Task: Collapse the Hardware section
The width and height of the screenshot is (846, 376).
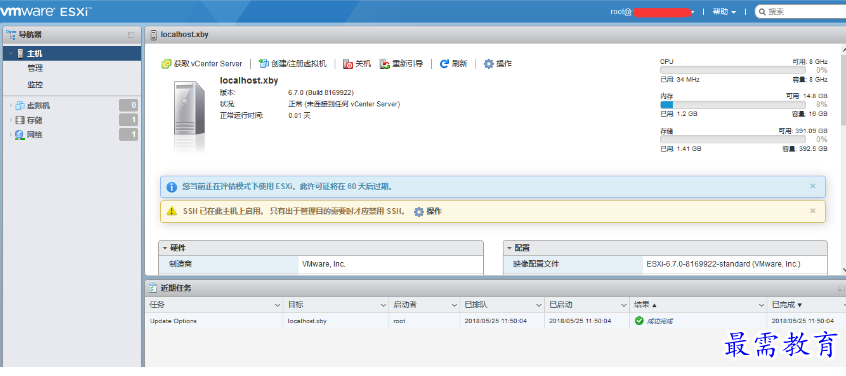Action: [165, 248]
